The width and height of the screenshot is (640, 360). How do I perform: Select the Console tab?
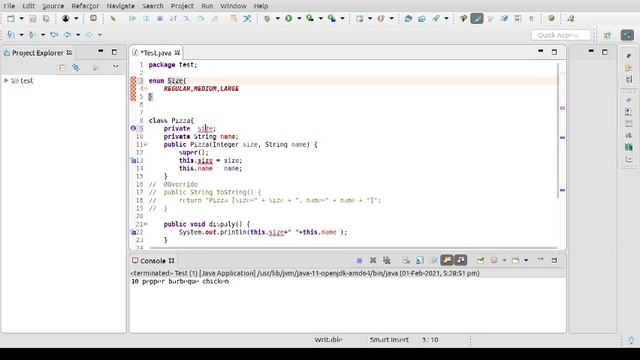(153, 260)
